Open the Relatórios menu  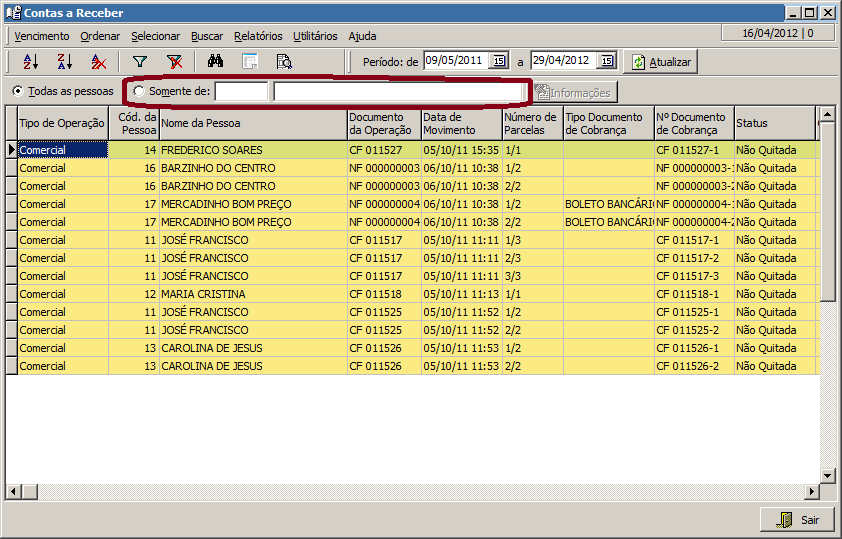click(x=258, y=36)
